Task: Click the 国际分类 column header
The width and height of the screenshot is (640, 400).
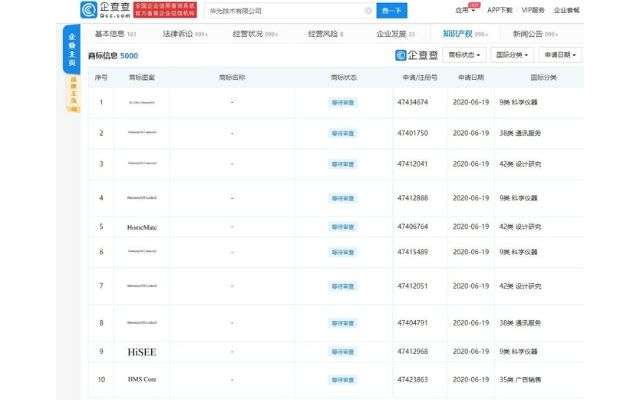Action: (543, 77)
